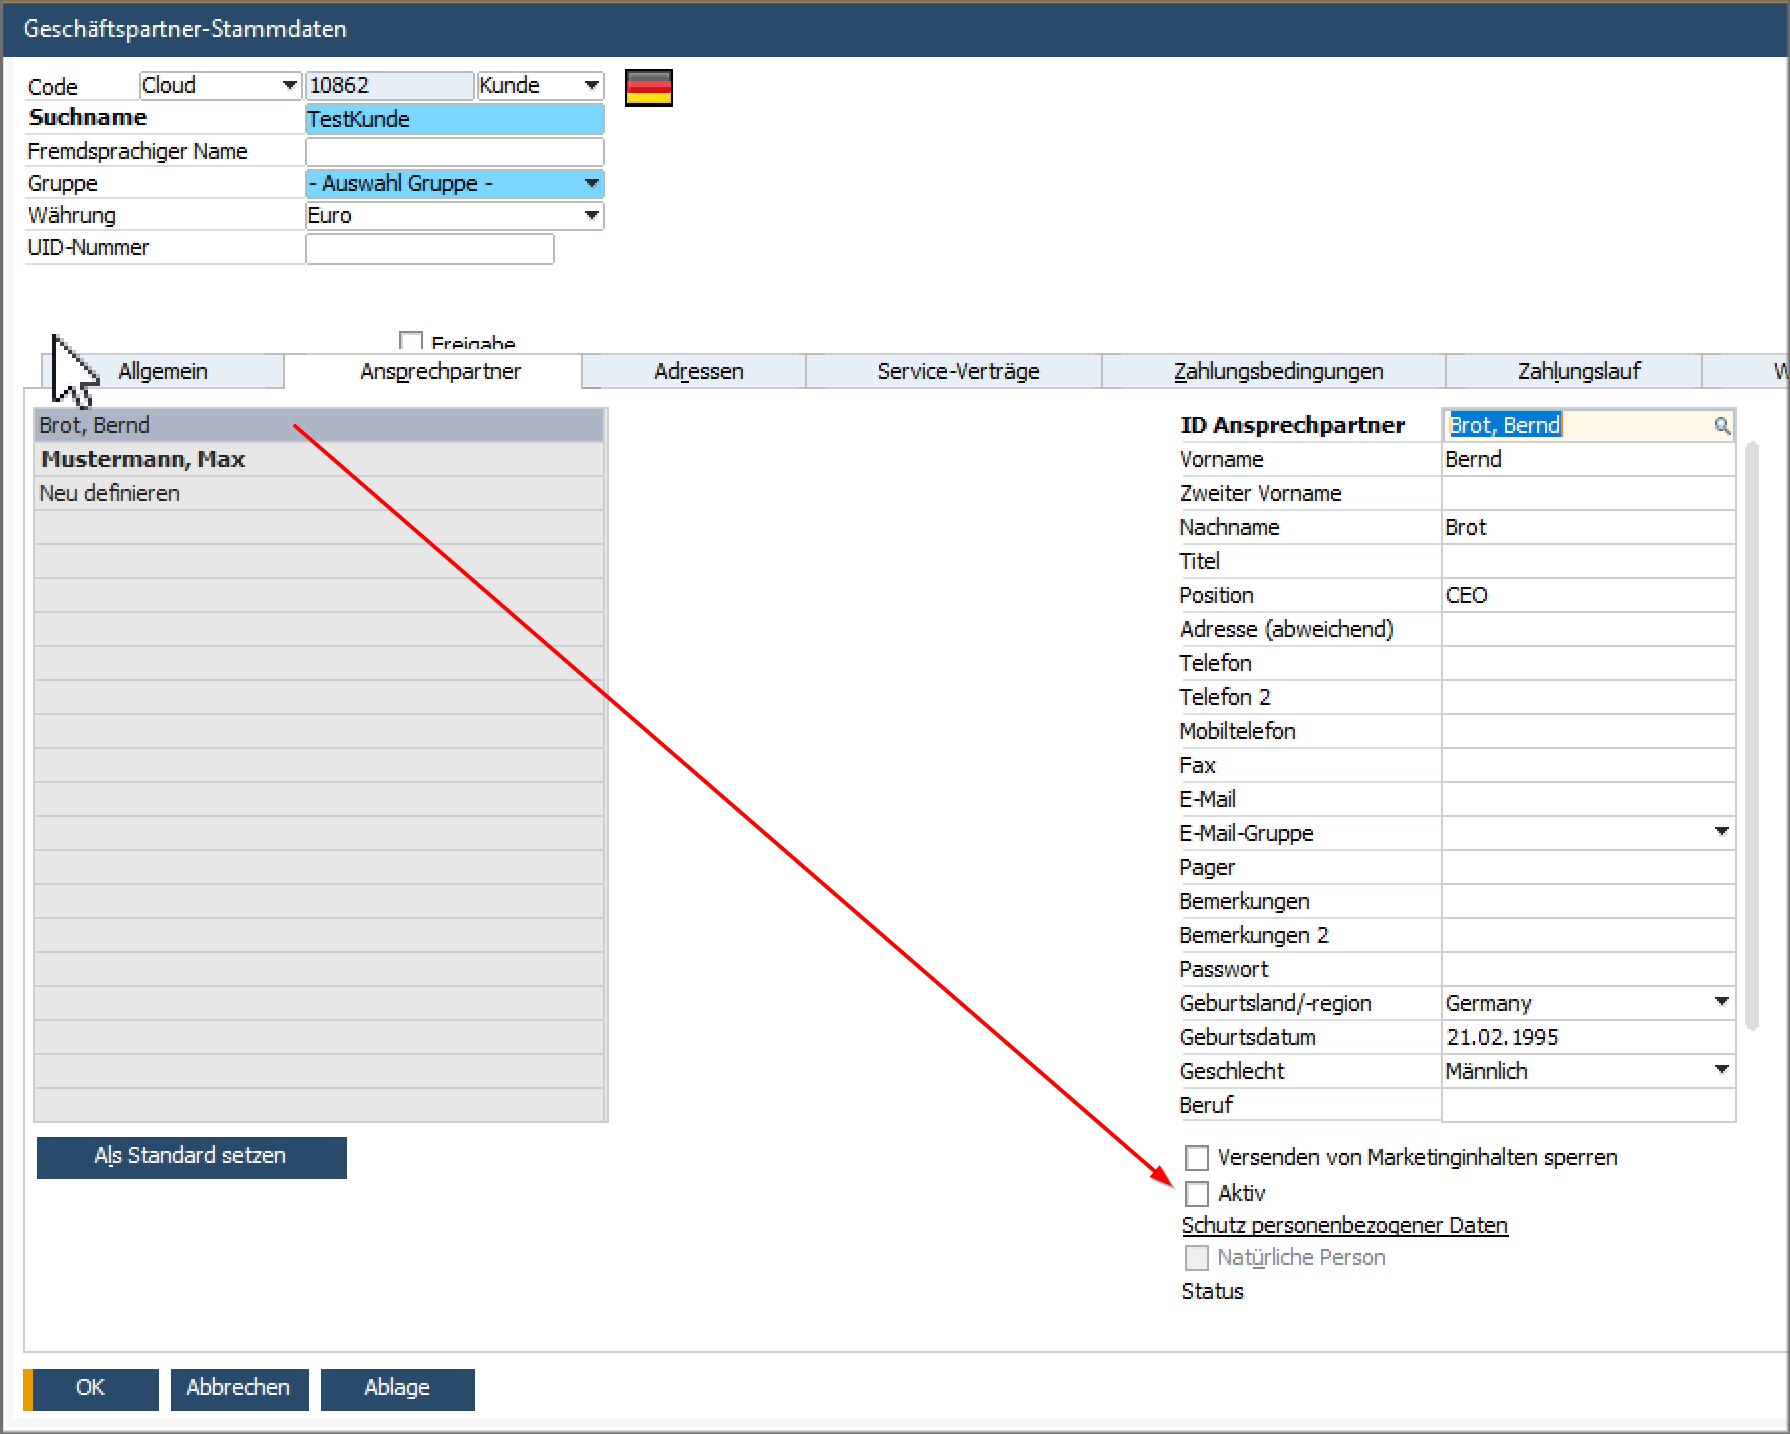The height and width of the screenshot is (1434, 1790).
Task: Toggle the Freigabe checkbox
Action: point(410,341)
